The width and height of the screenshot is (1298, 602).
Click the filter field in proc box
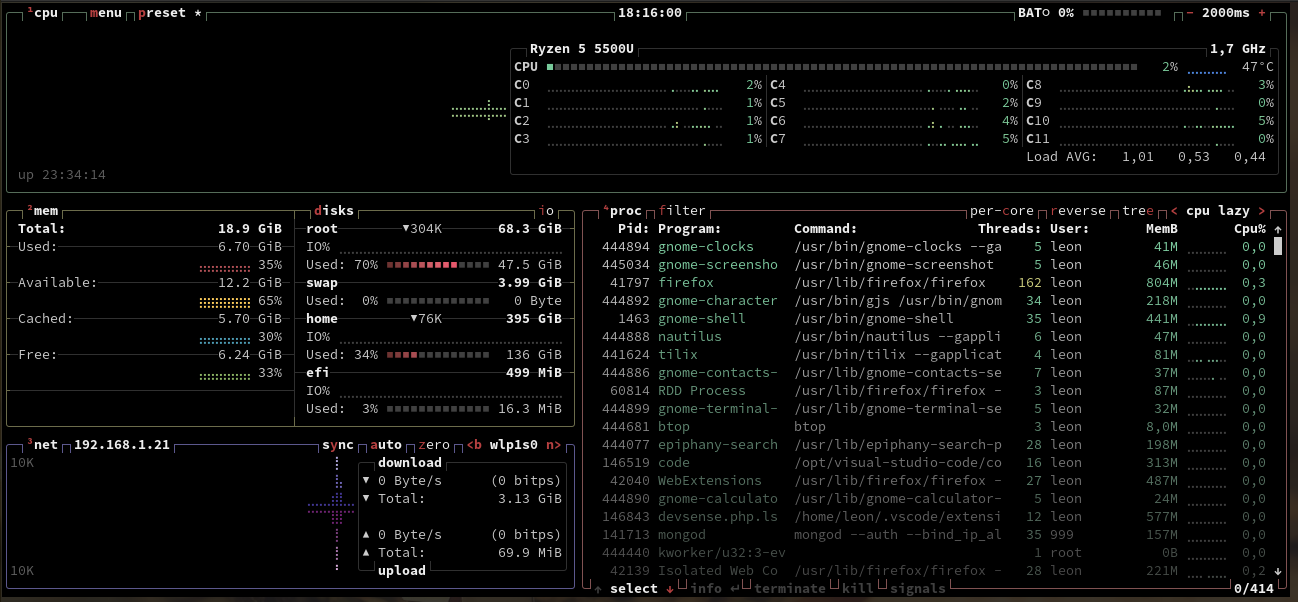[682, 211]
